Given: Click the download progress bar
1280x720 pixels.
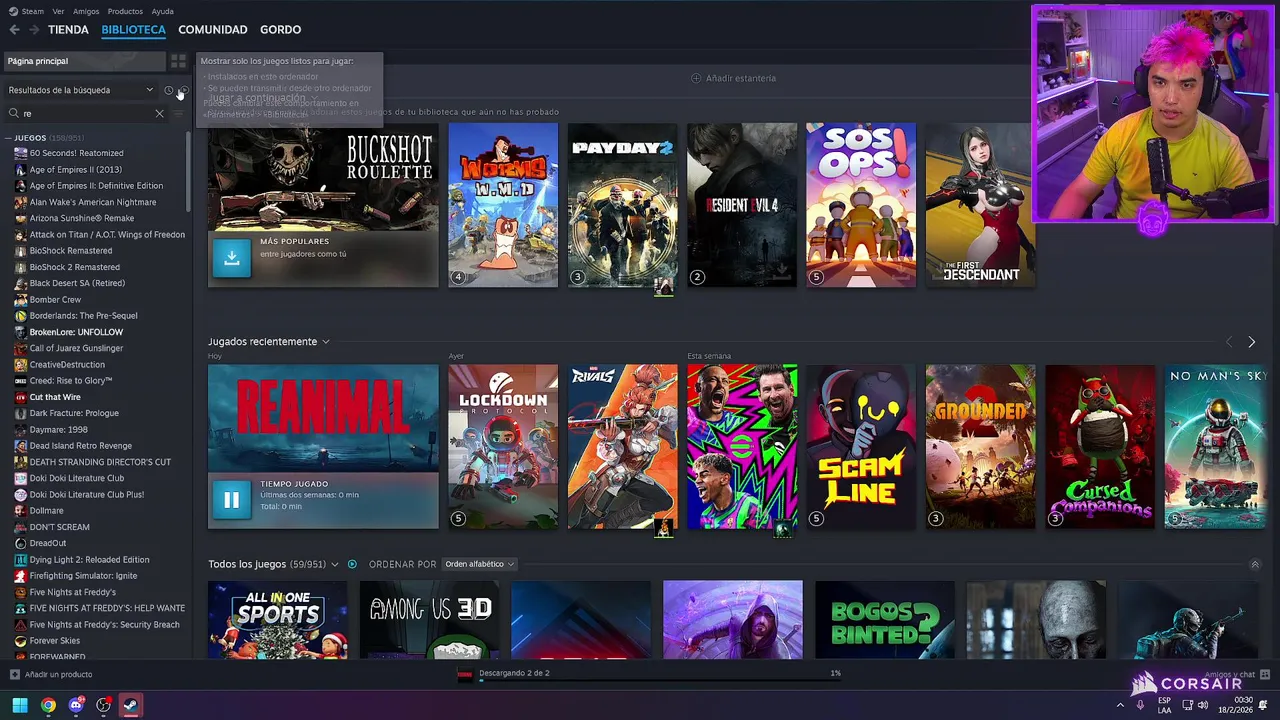Looking at the screenshot, I should [x=659, y=682].
